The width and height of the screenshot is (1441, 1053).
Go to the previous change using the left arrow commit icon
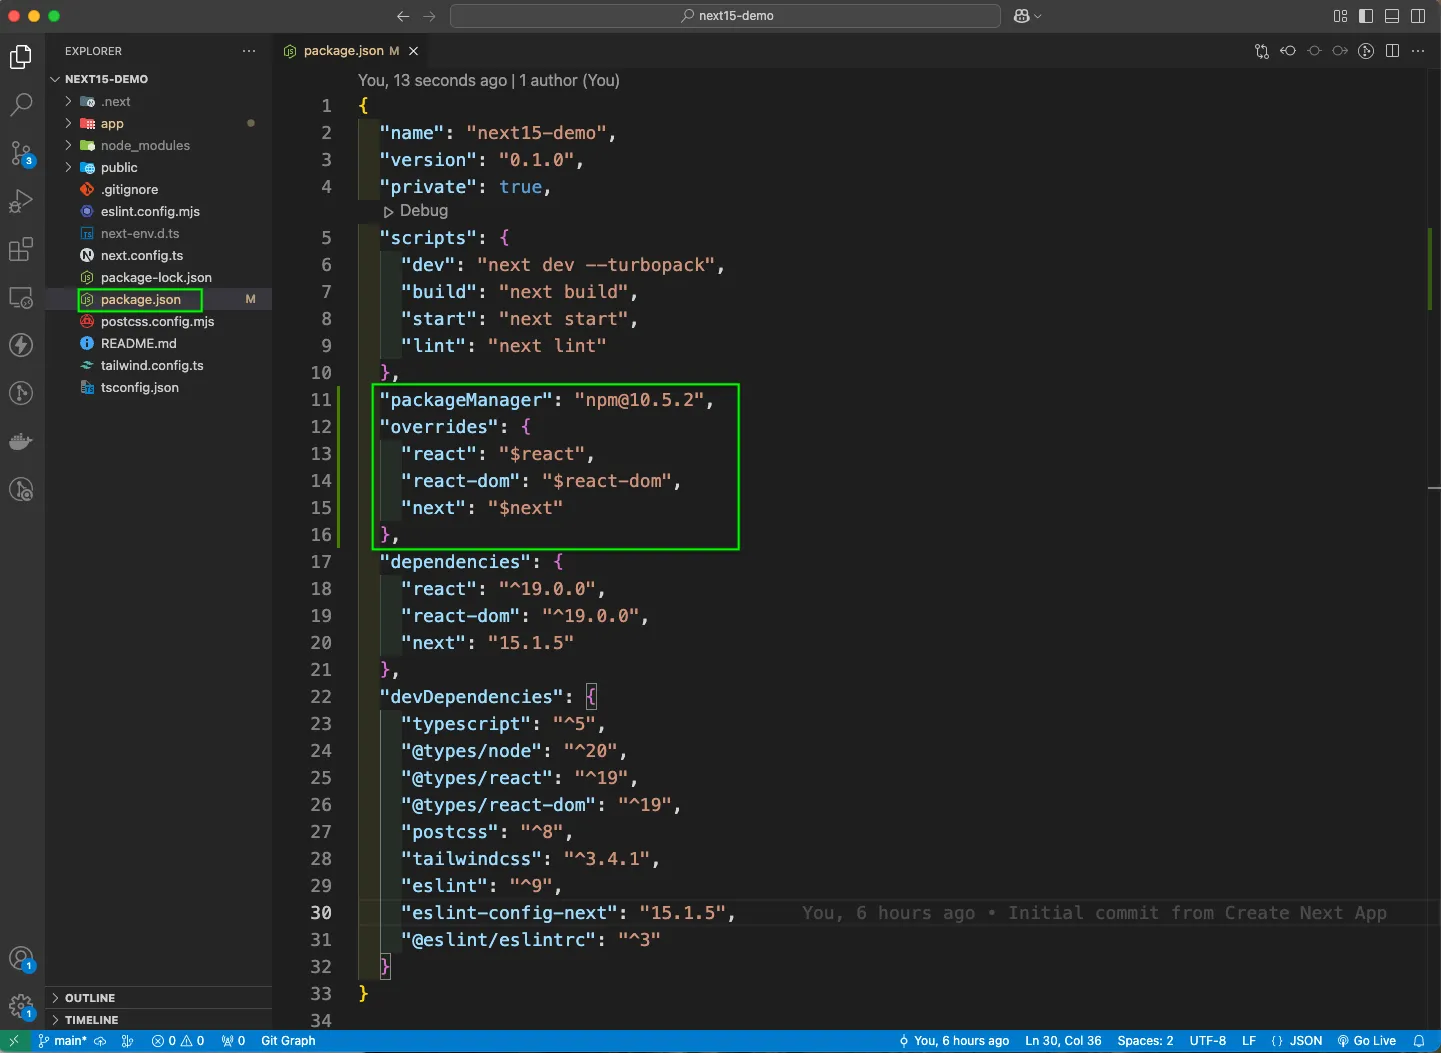point(1288,51)
